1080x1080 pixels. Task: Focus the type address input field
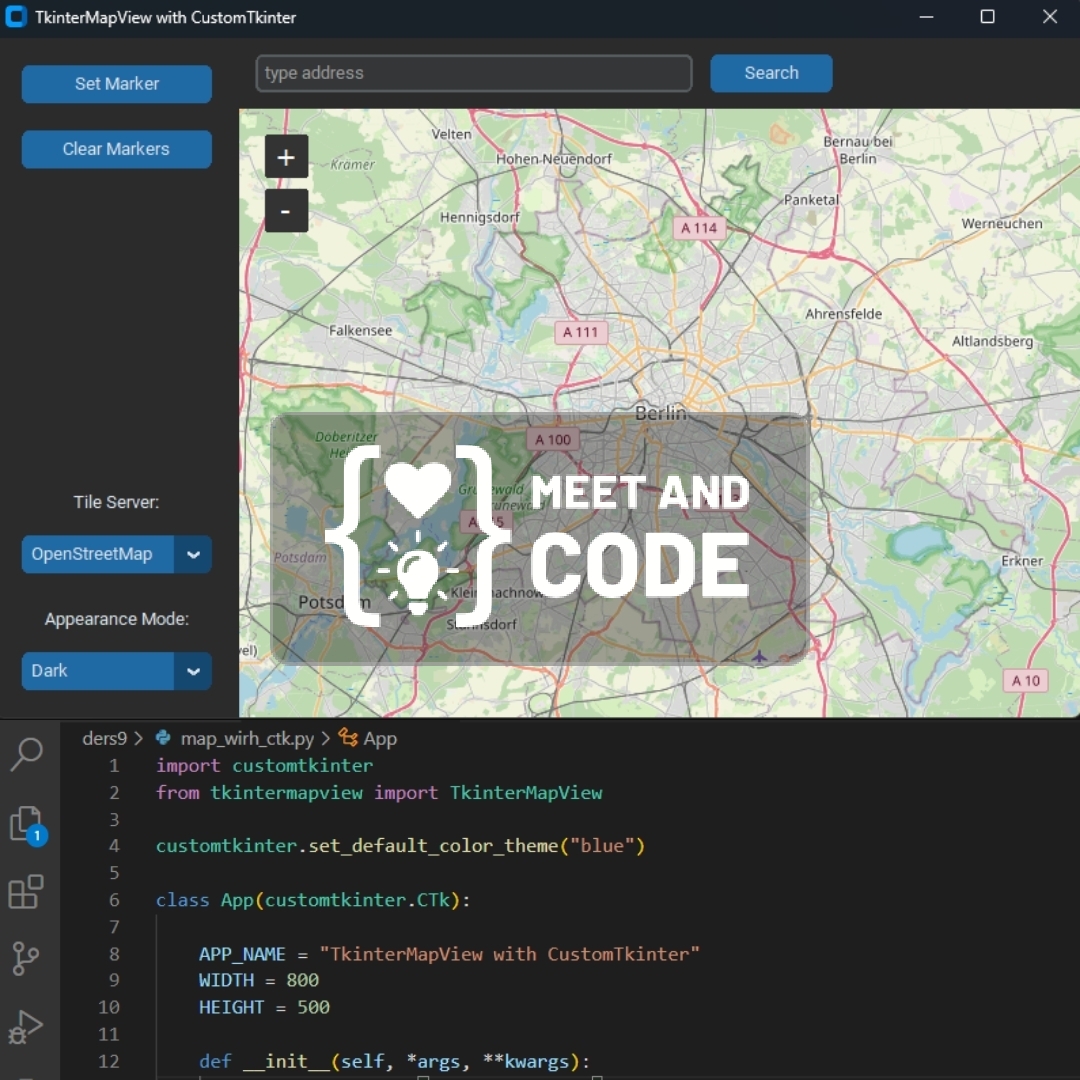pos(474,73)
